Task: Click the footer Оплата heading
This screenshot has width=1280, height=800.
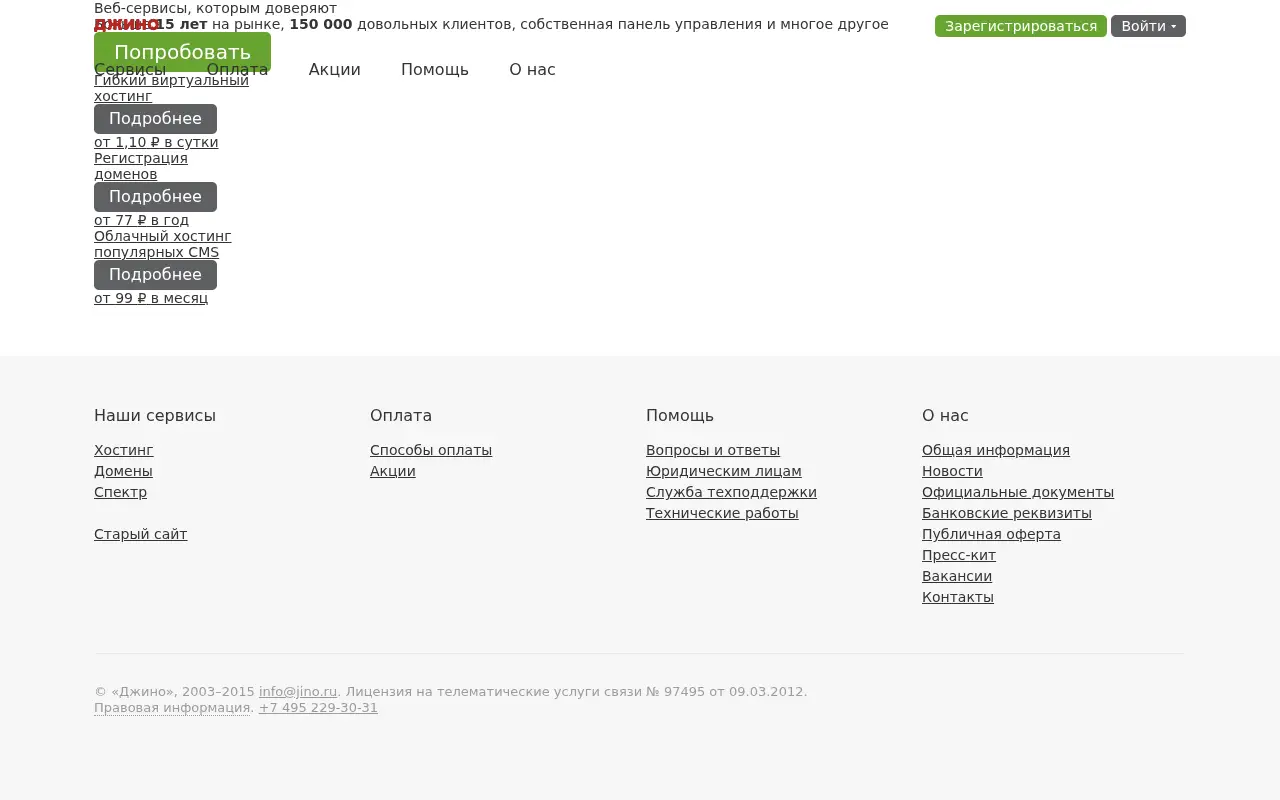Action: [x=401, y=415]
